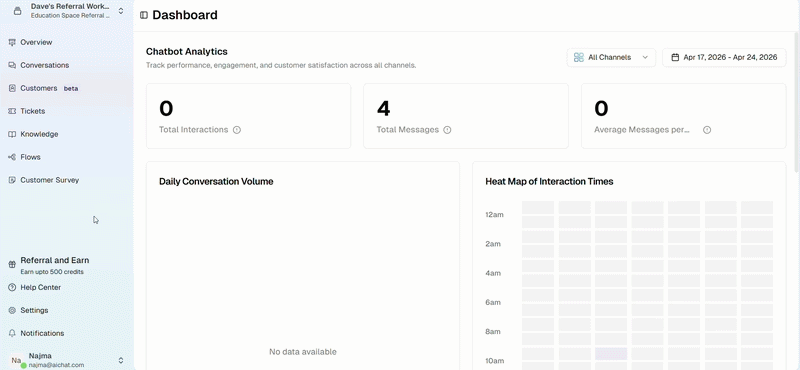
Task: Click the Conversations chat bubbles icon
Action: click(12, 65)
